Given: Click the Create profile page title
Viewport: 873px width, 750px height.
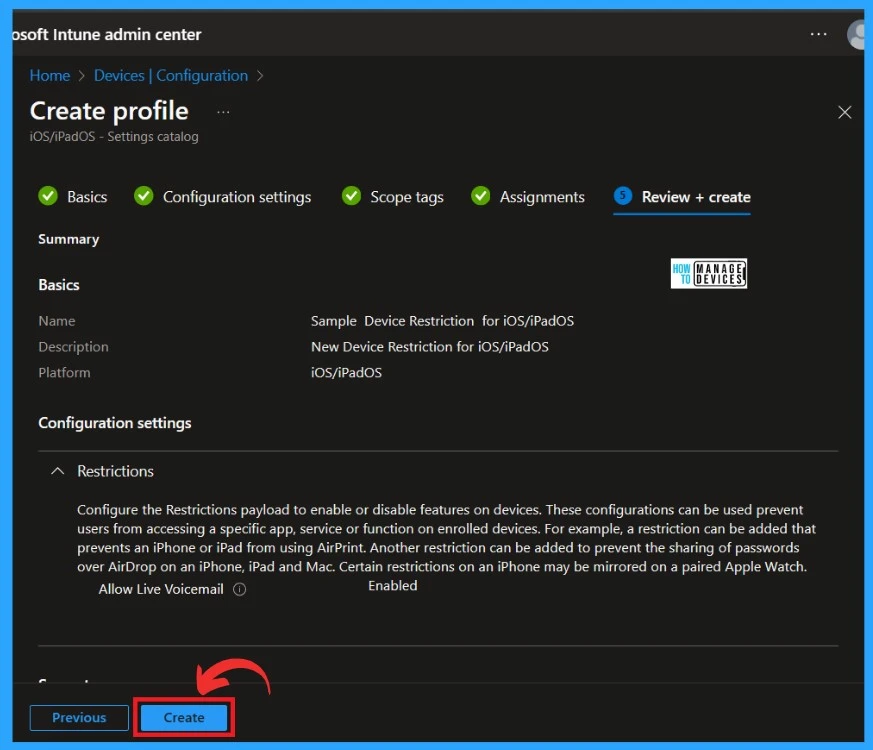Looking at the screenshot, I should click(109, 111).
